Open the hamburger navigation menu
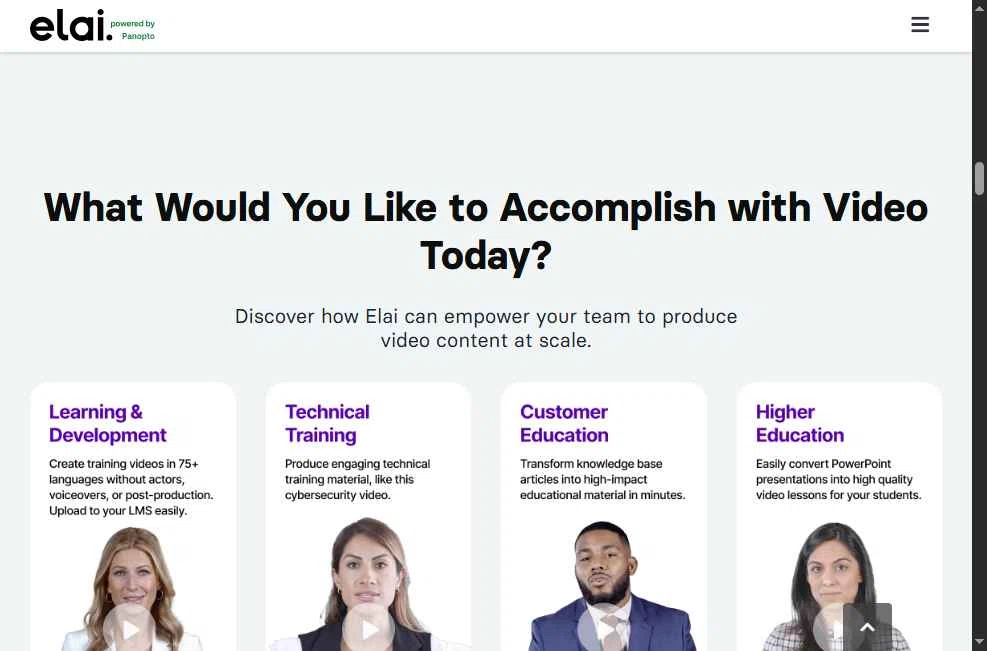This screenshot has height=651, width=987. click(920, 25)
